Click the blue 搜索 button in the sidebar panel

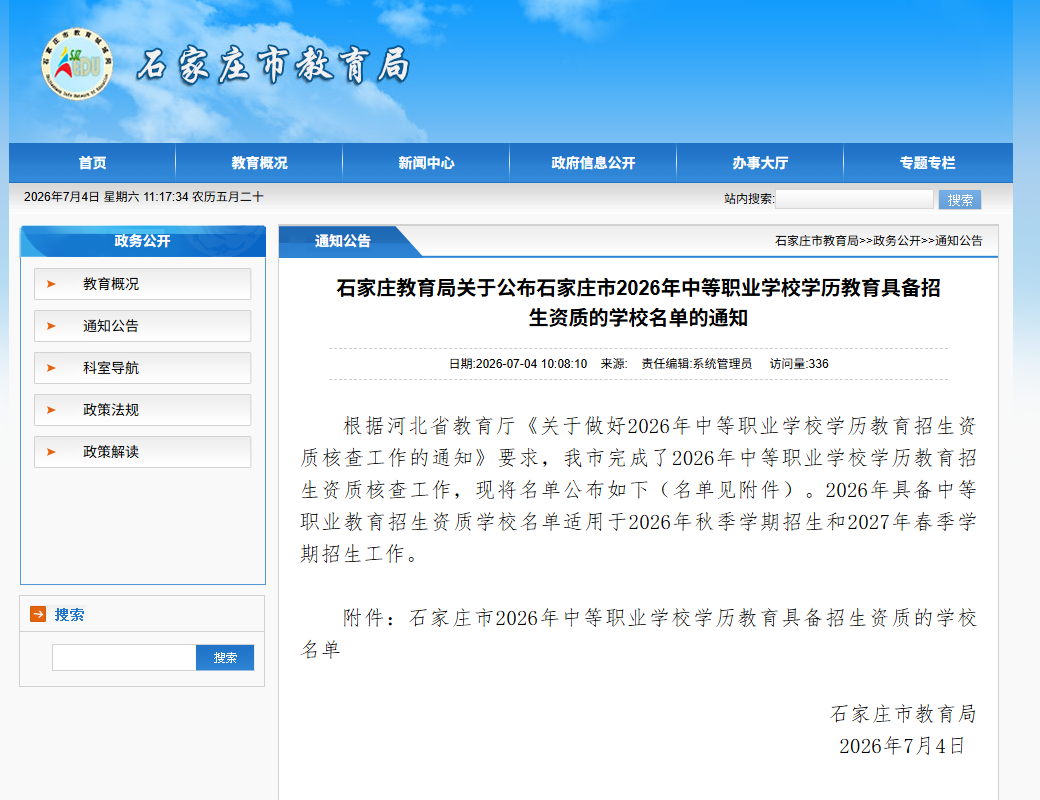tap(225, 657)
